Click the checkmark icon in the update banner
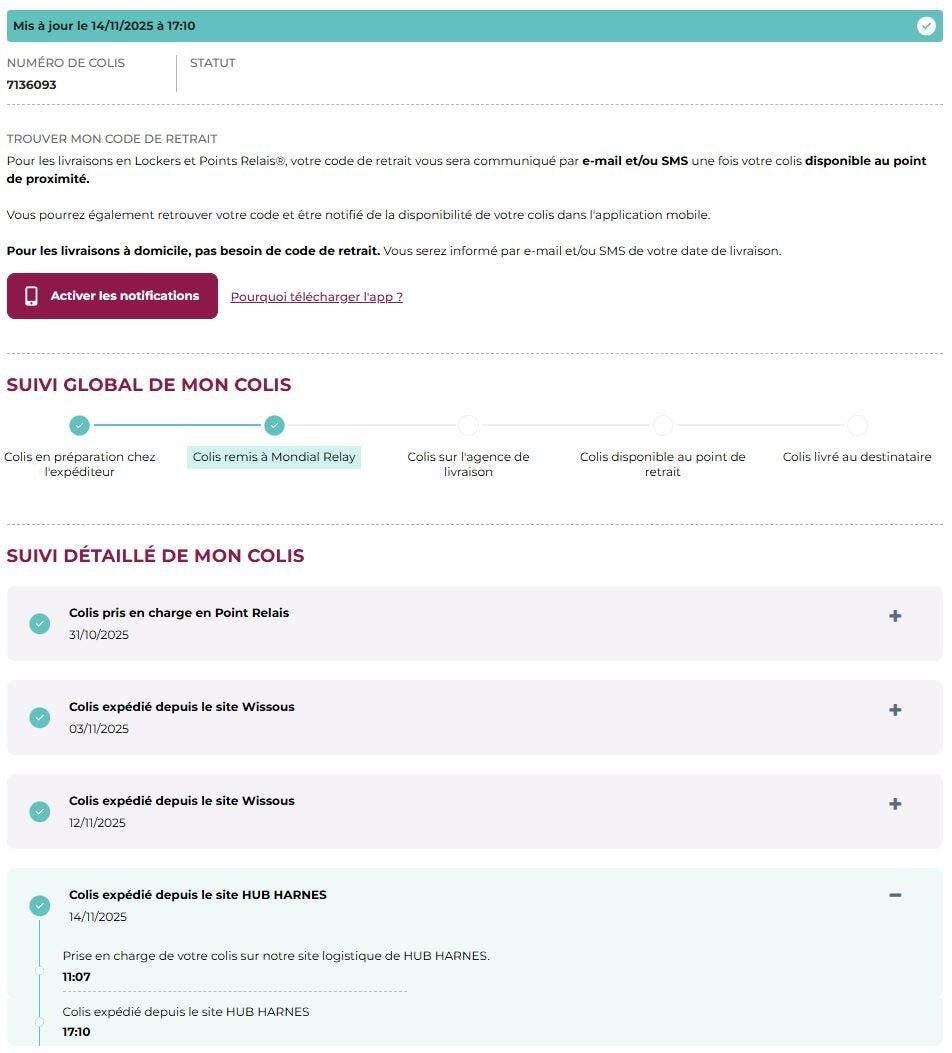Screen dimensions: 952x1053 [x=926, y=26]
